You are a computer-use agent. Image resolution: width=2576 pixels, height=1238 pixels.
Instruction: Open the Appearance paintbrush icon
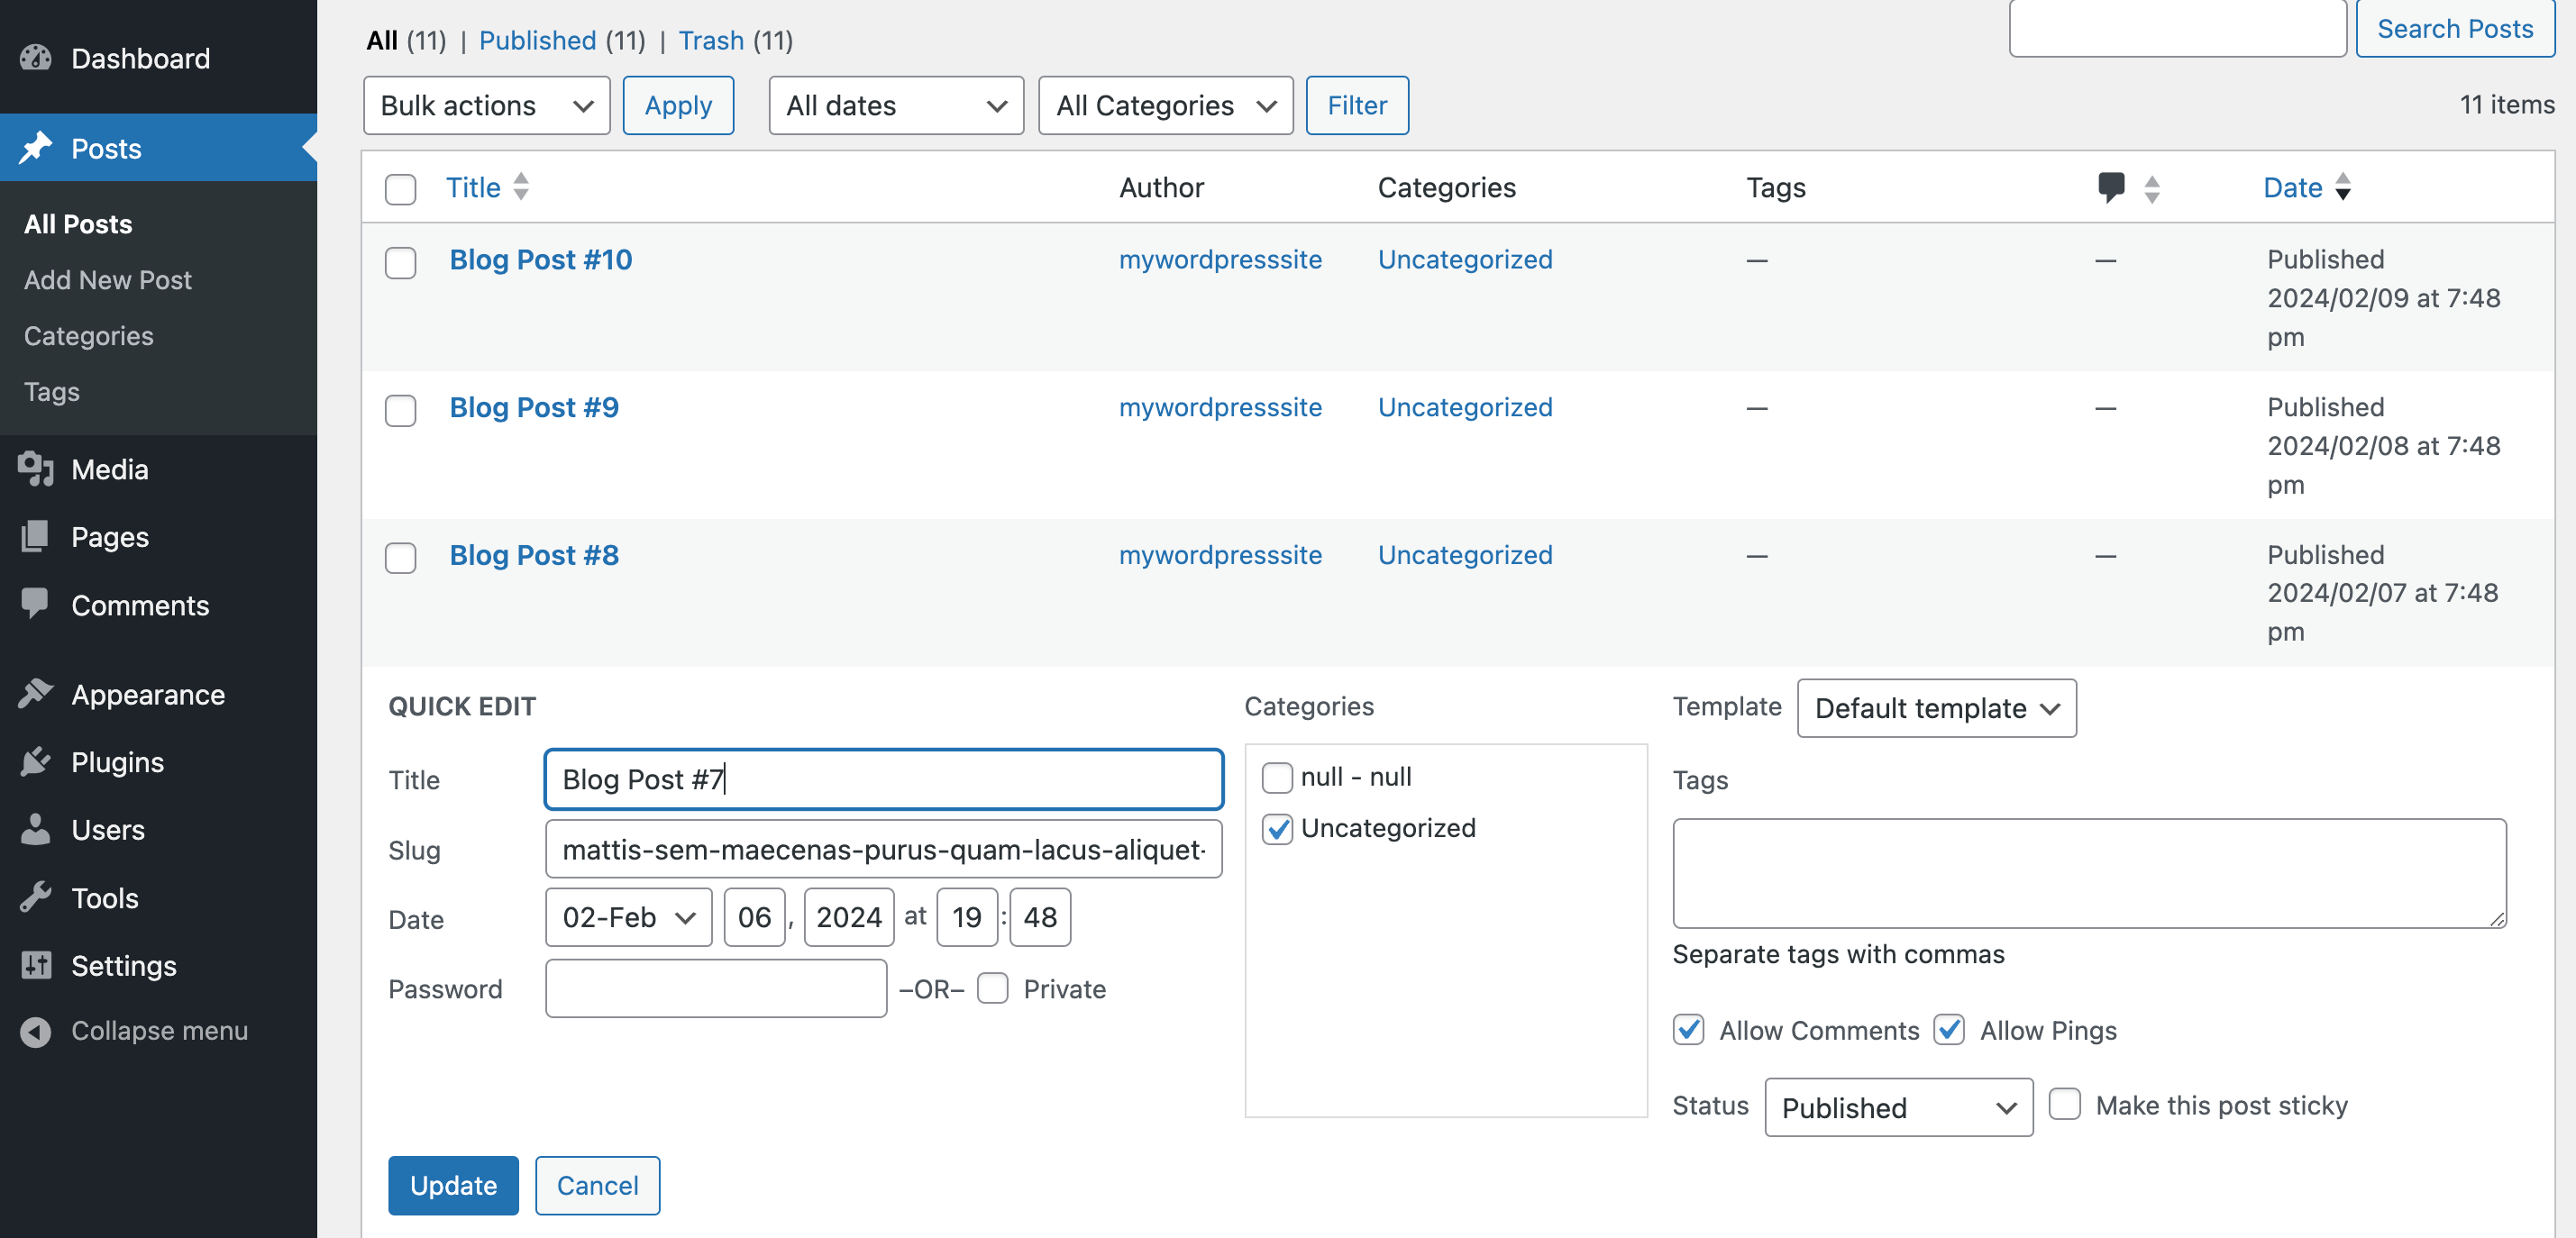35,694
